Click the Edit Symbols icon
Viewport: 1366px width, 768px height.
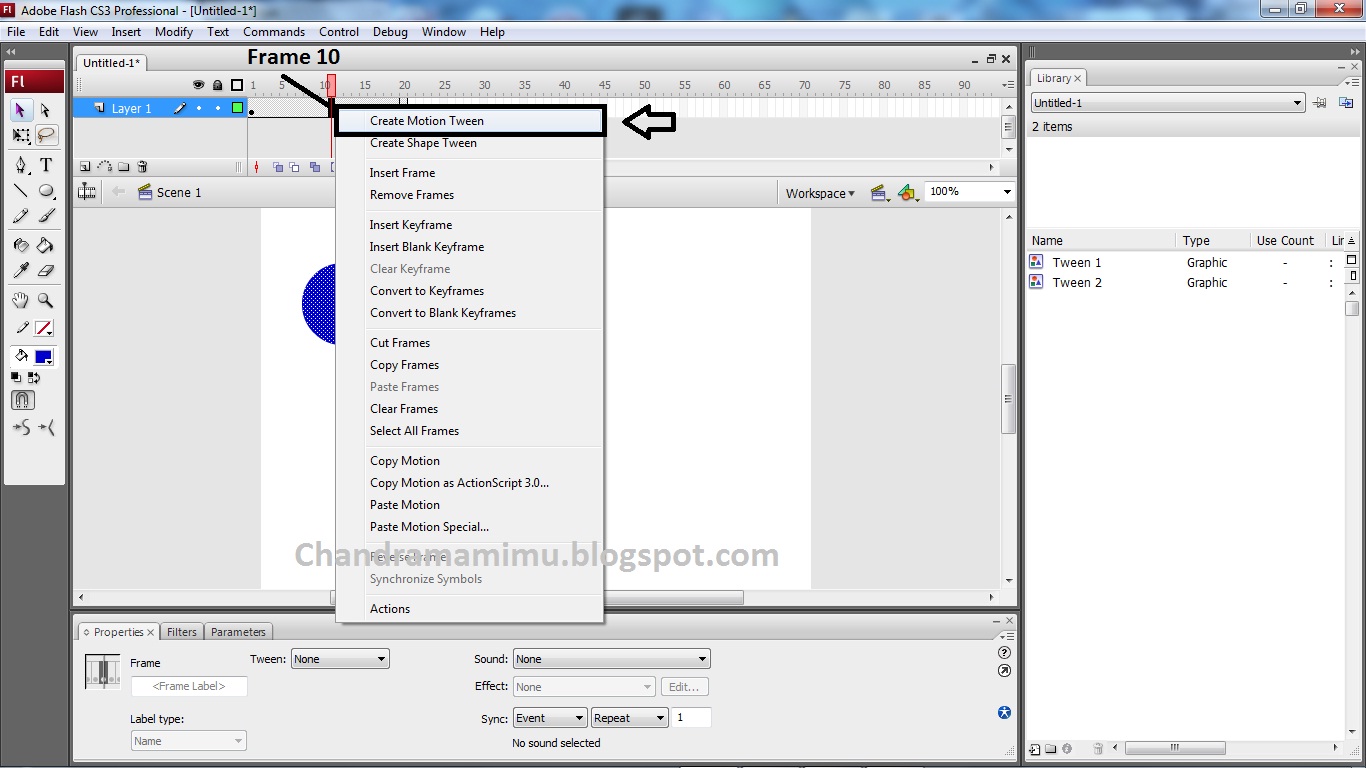[x=908, y=192]
